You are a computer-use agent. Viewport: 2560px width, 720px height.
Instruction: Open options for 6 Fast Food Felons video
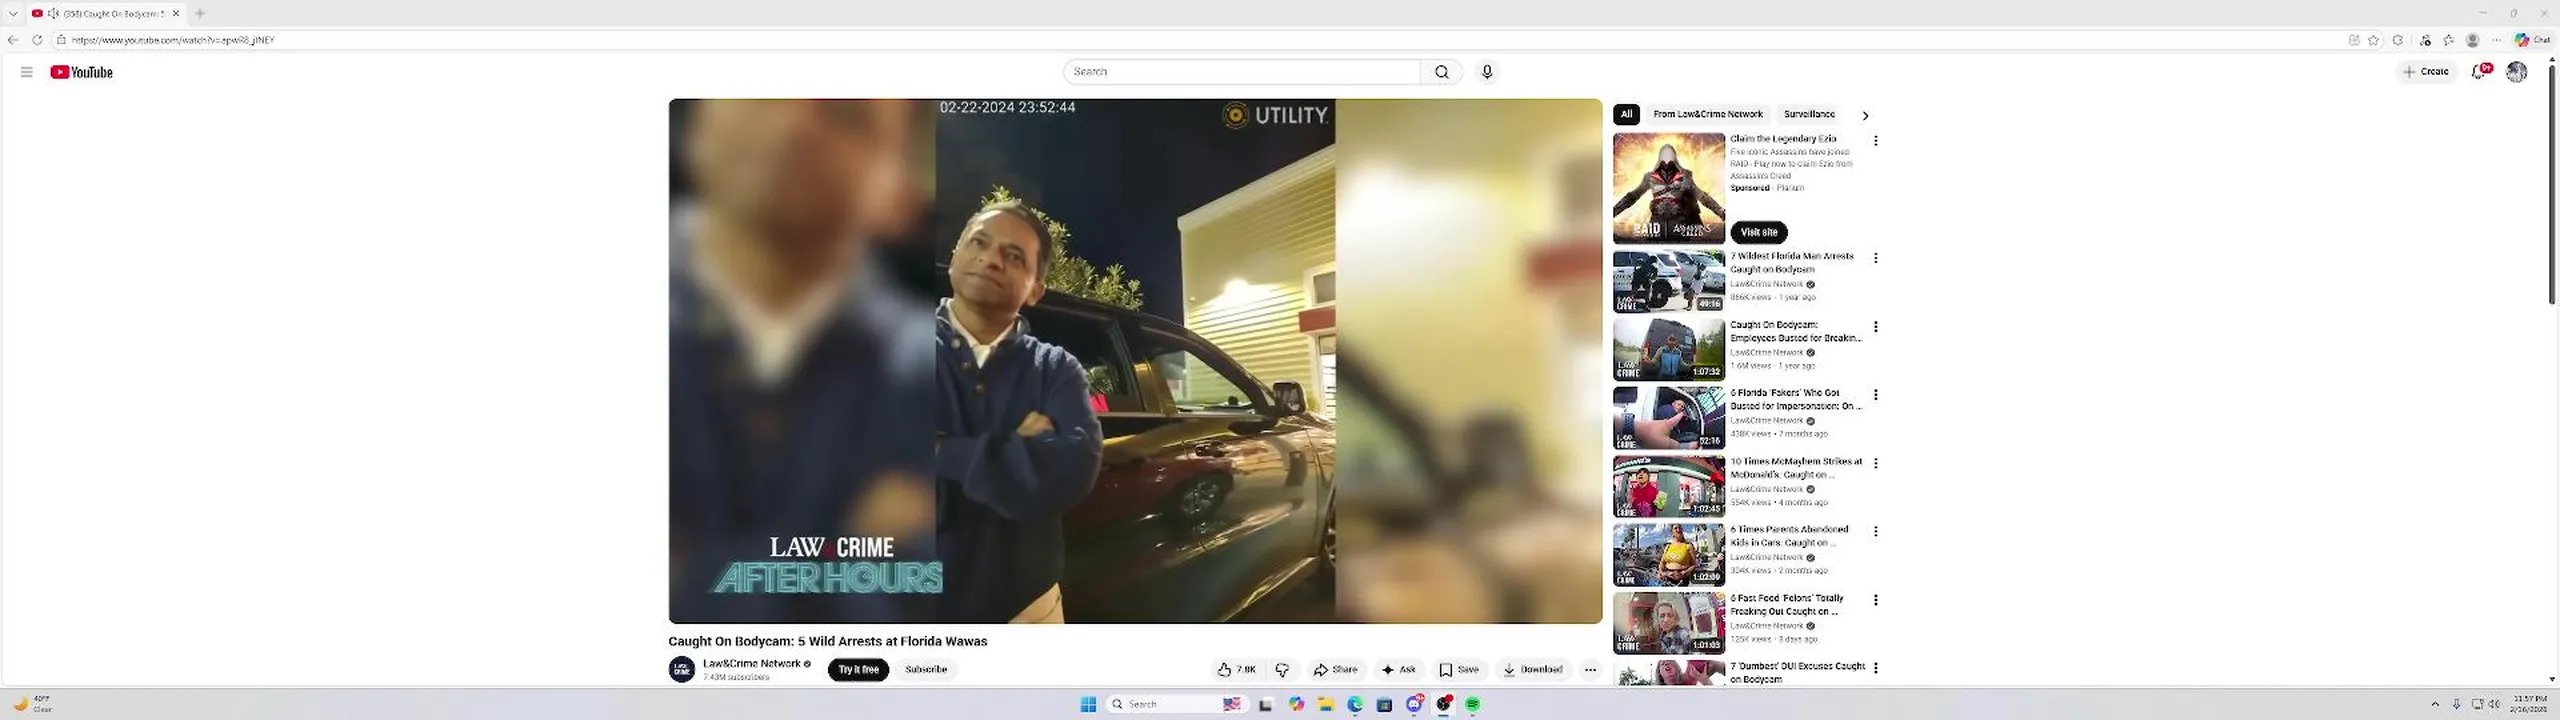pyautogui.click(x=1876, y=600)
